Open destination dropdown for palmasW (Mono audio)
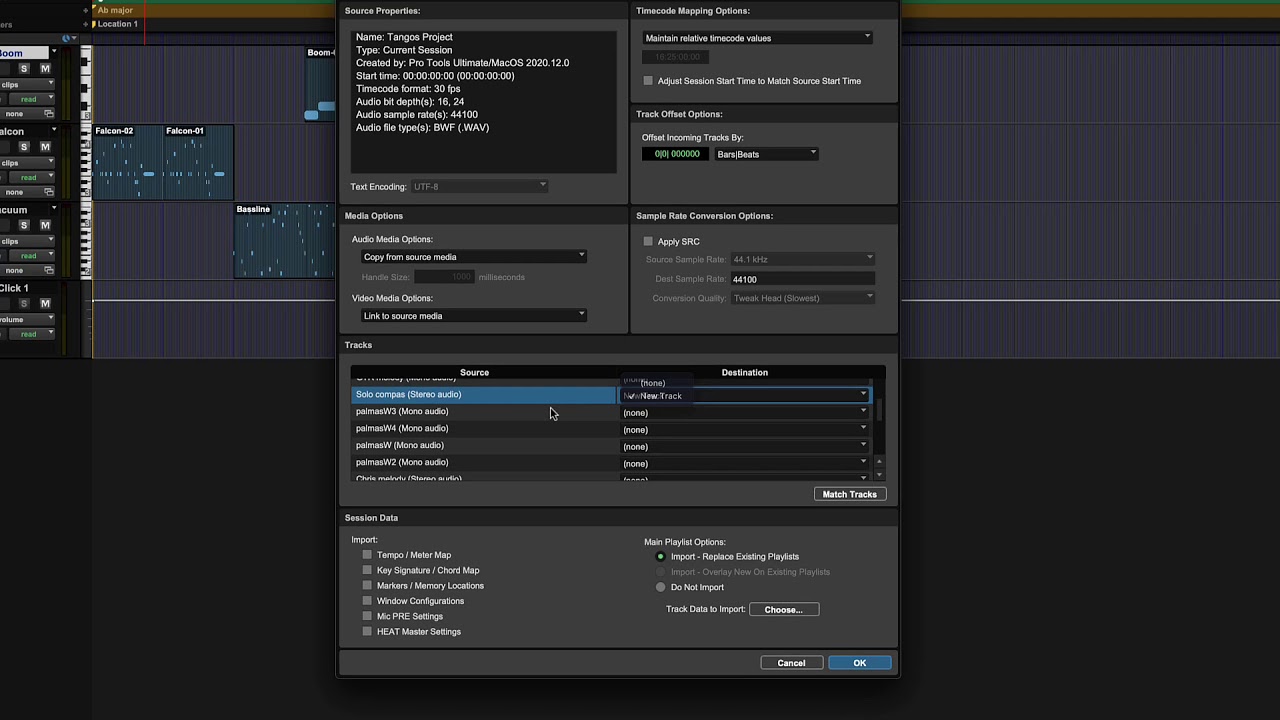This screenshot has width=1280, height=720. [745, 446]
